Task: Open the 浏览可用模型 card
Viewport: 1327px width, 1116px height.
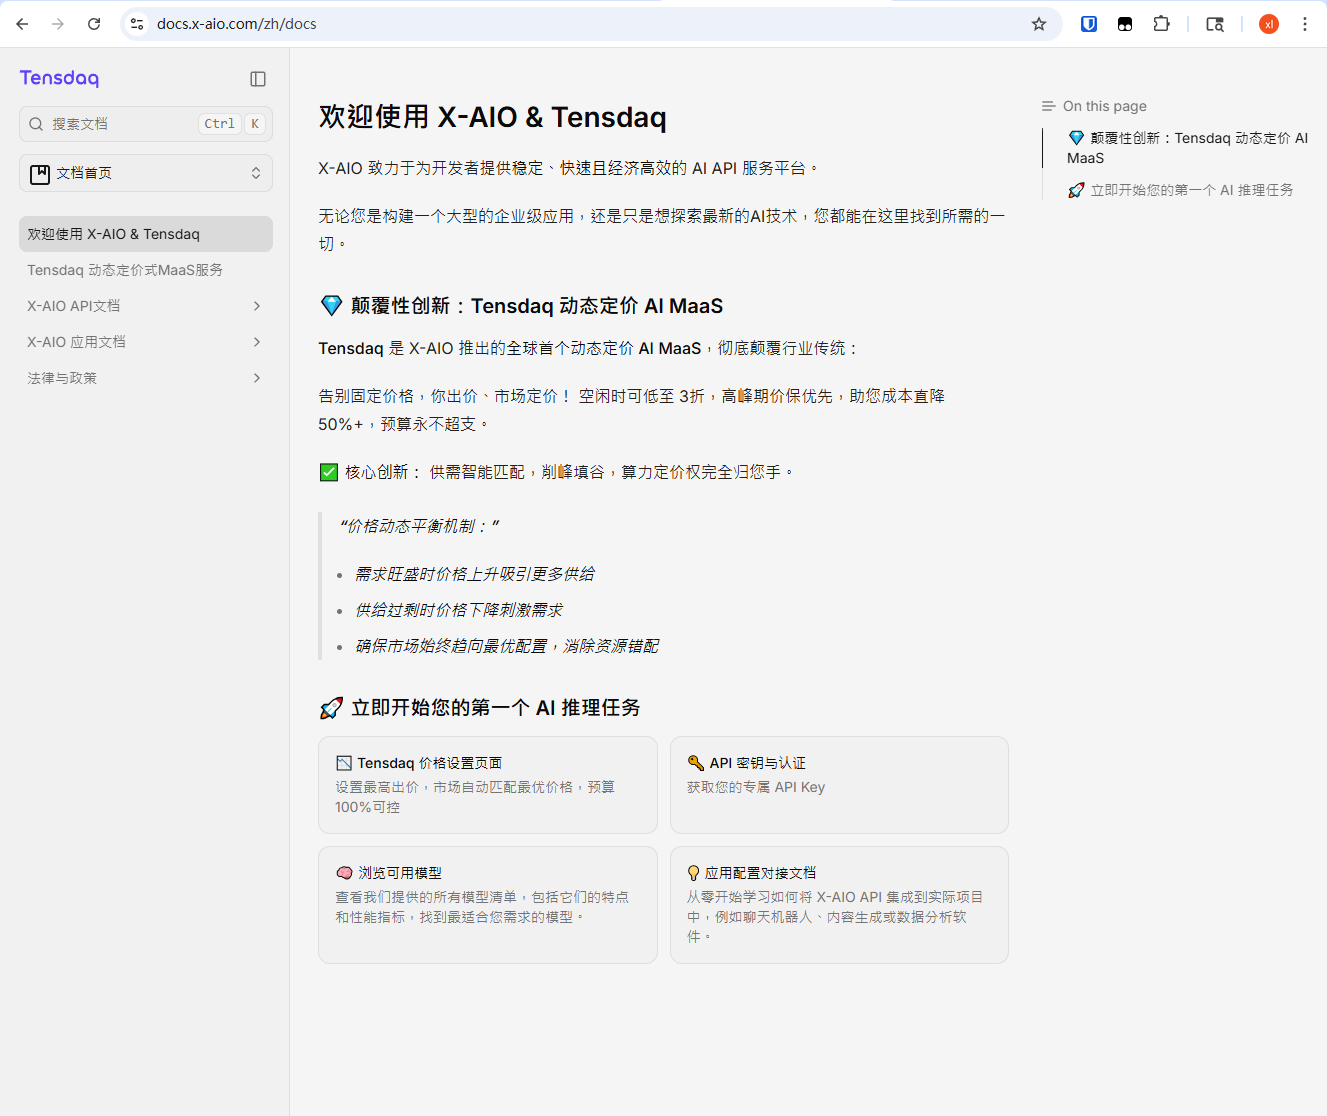Action: click(488, 905)
